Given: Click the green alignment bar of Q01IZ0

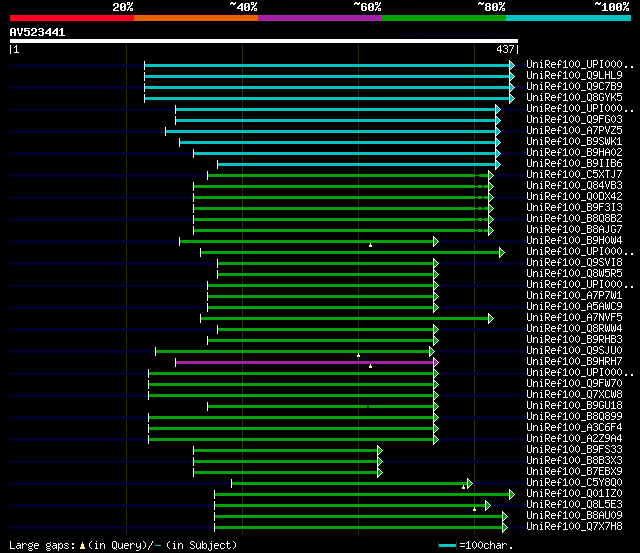Looking at the screenshot, I should point(362,495).
